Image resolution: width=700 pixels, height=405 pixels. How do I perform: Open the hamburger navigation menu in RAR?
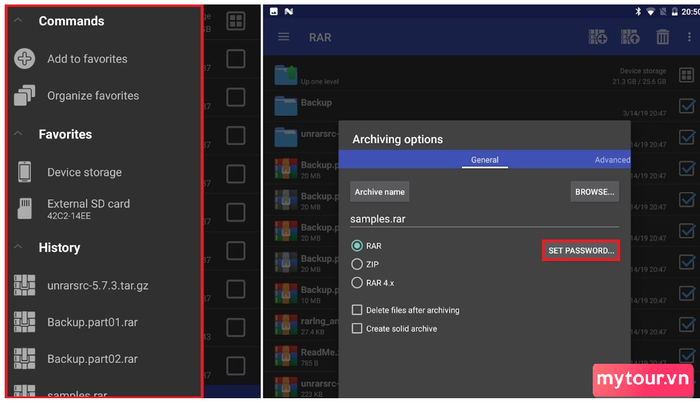coord(283,37)
